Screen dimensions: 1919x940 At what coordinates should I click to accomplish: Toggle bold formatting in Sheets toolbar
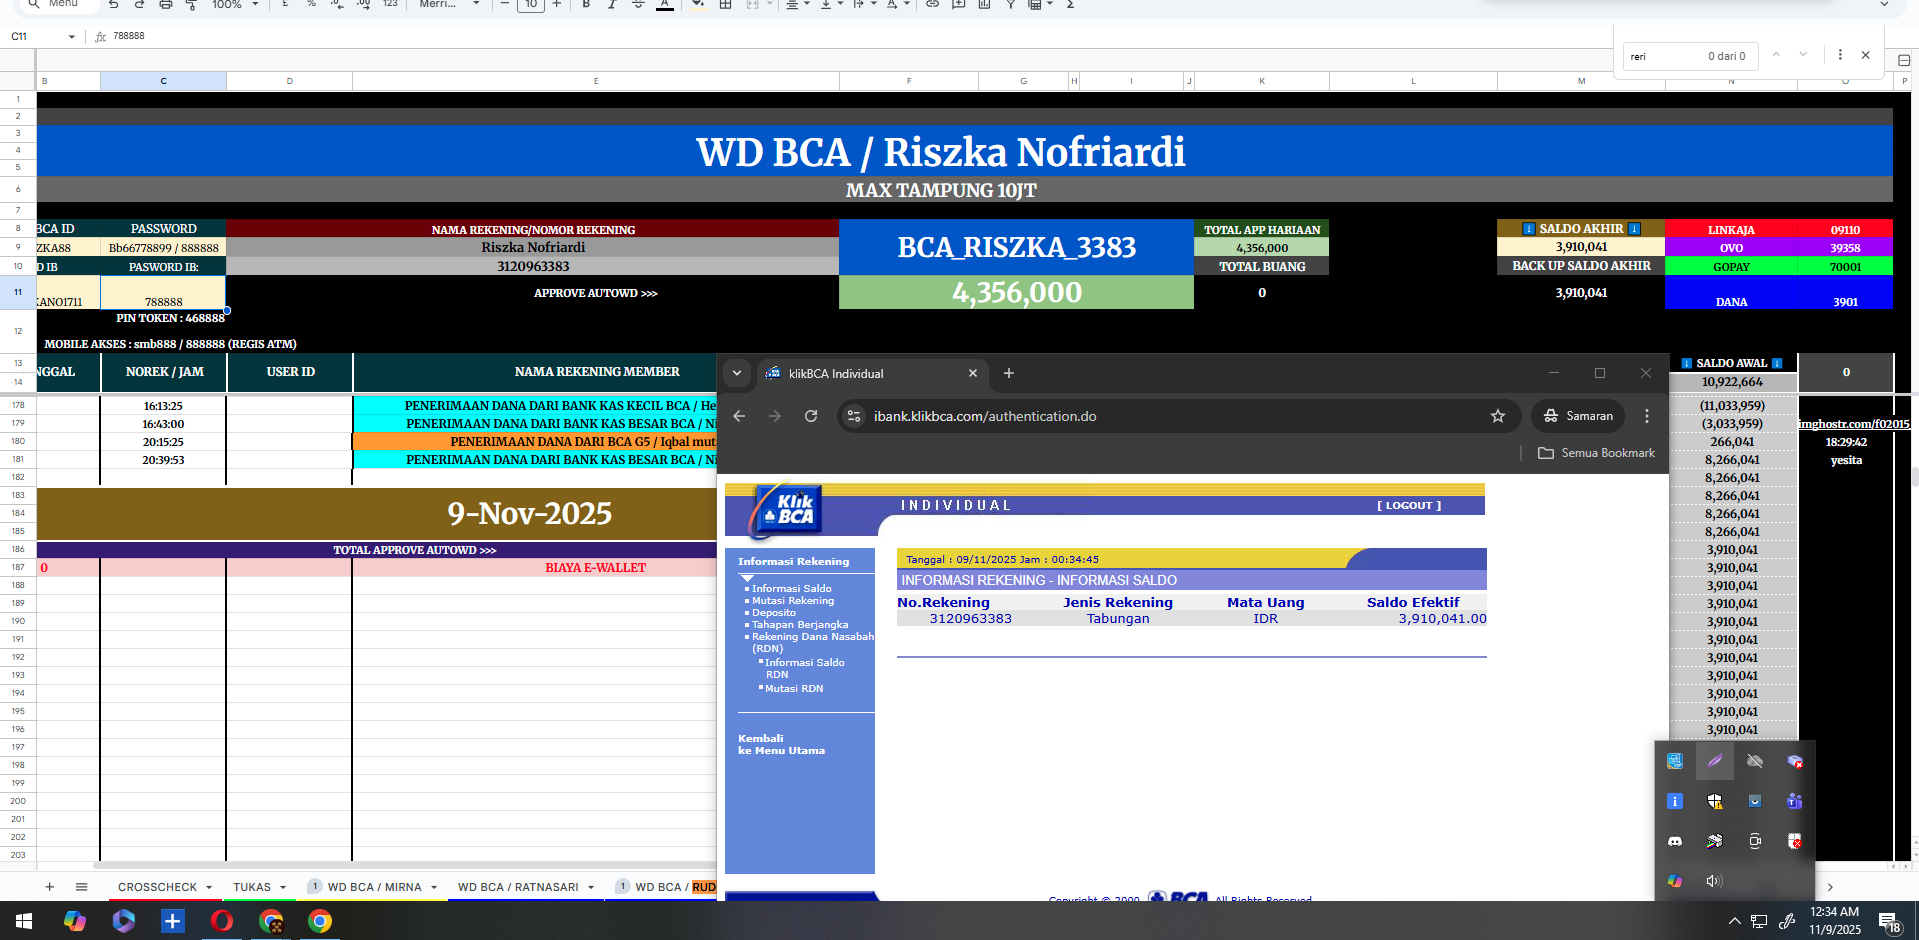(x=586, y=5)
